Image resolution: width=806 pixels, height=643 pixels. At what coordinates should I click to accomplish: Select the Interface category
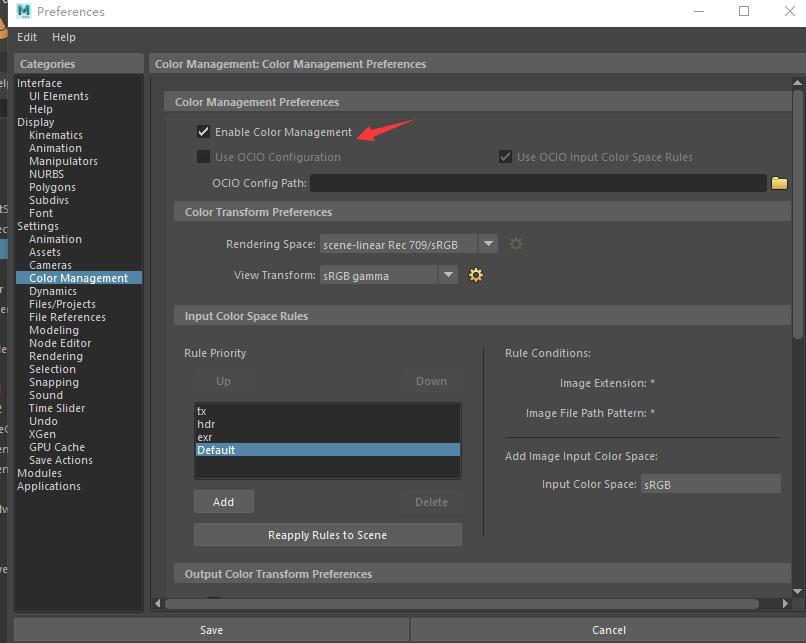point(39,83)
